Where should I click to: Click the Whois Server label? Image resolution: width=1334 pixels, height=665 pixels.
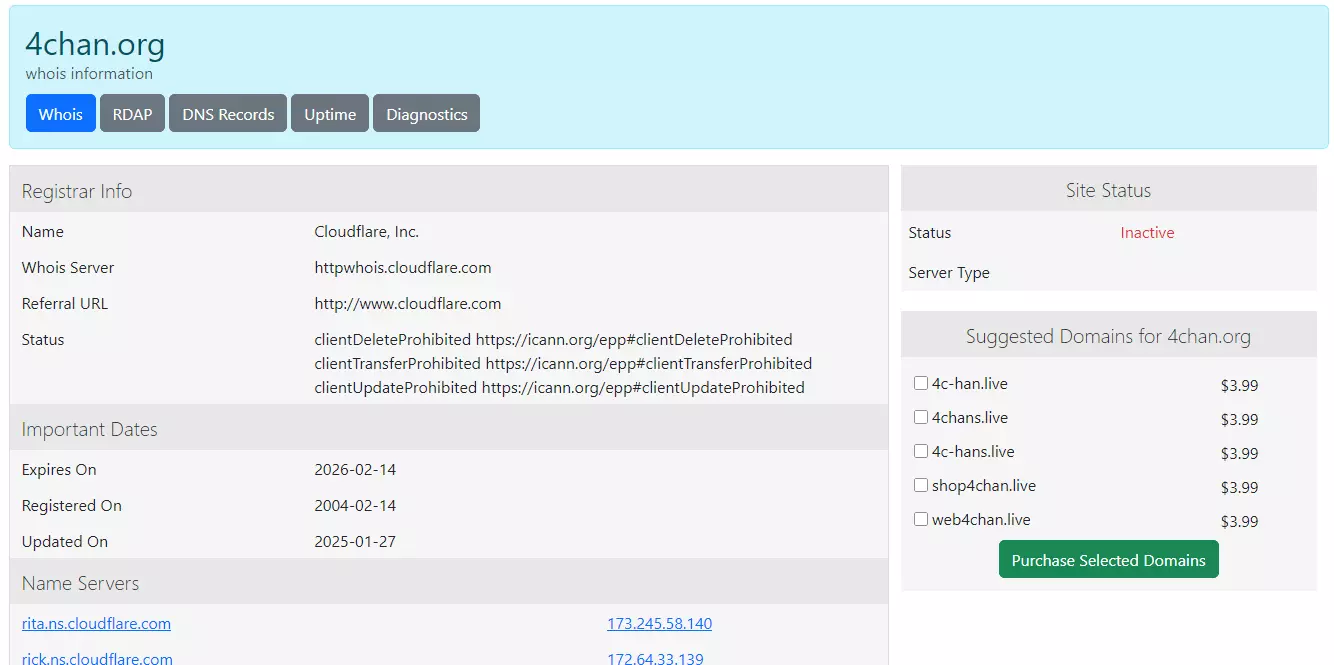tap(68, 268)
